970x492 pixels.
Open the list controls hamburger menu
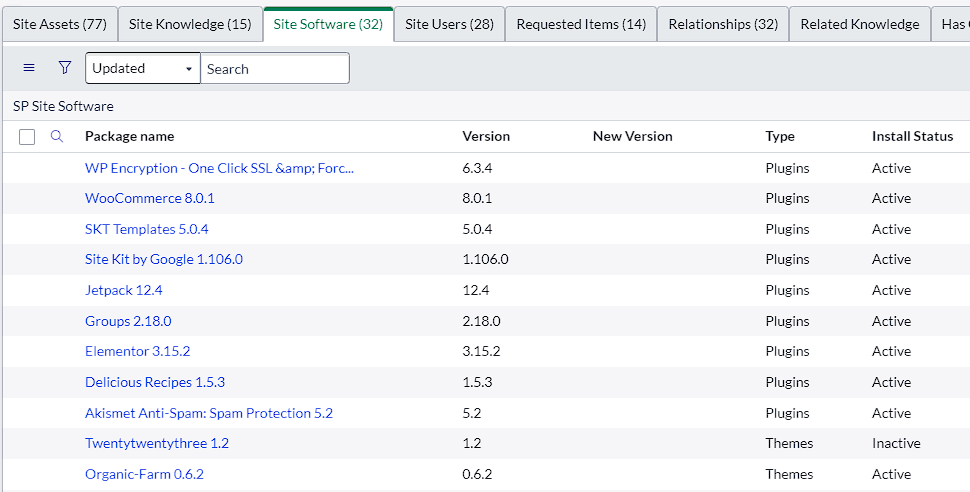[x=28, y=68]
